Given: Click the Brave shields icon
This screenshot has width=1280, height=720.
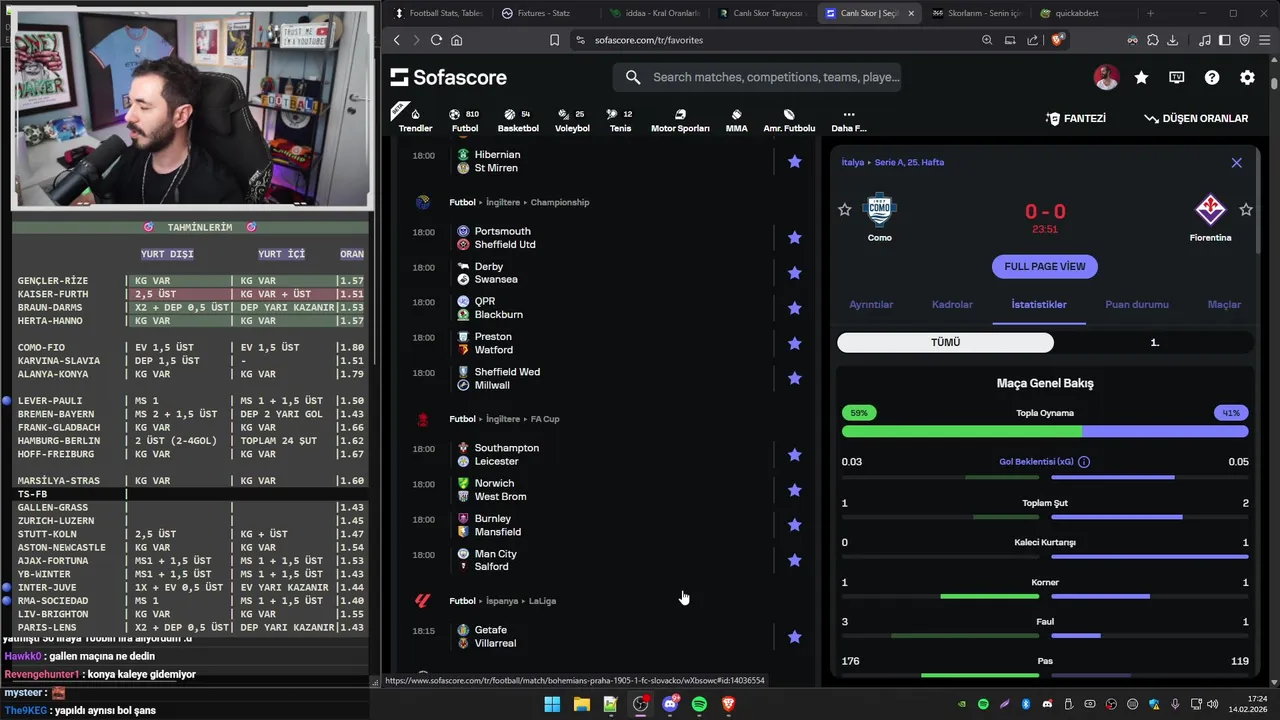Looking at the screenshot, I should coord(1058,40).
